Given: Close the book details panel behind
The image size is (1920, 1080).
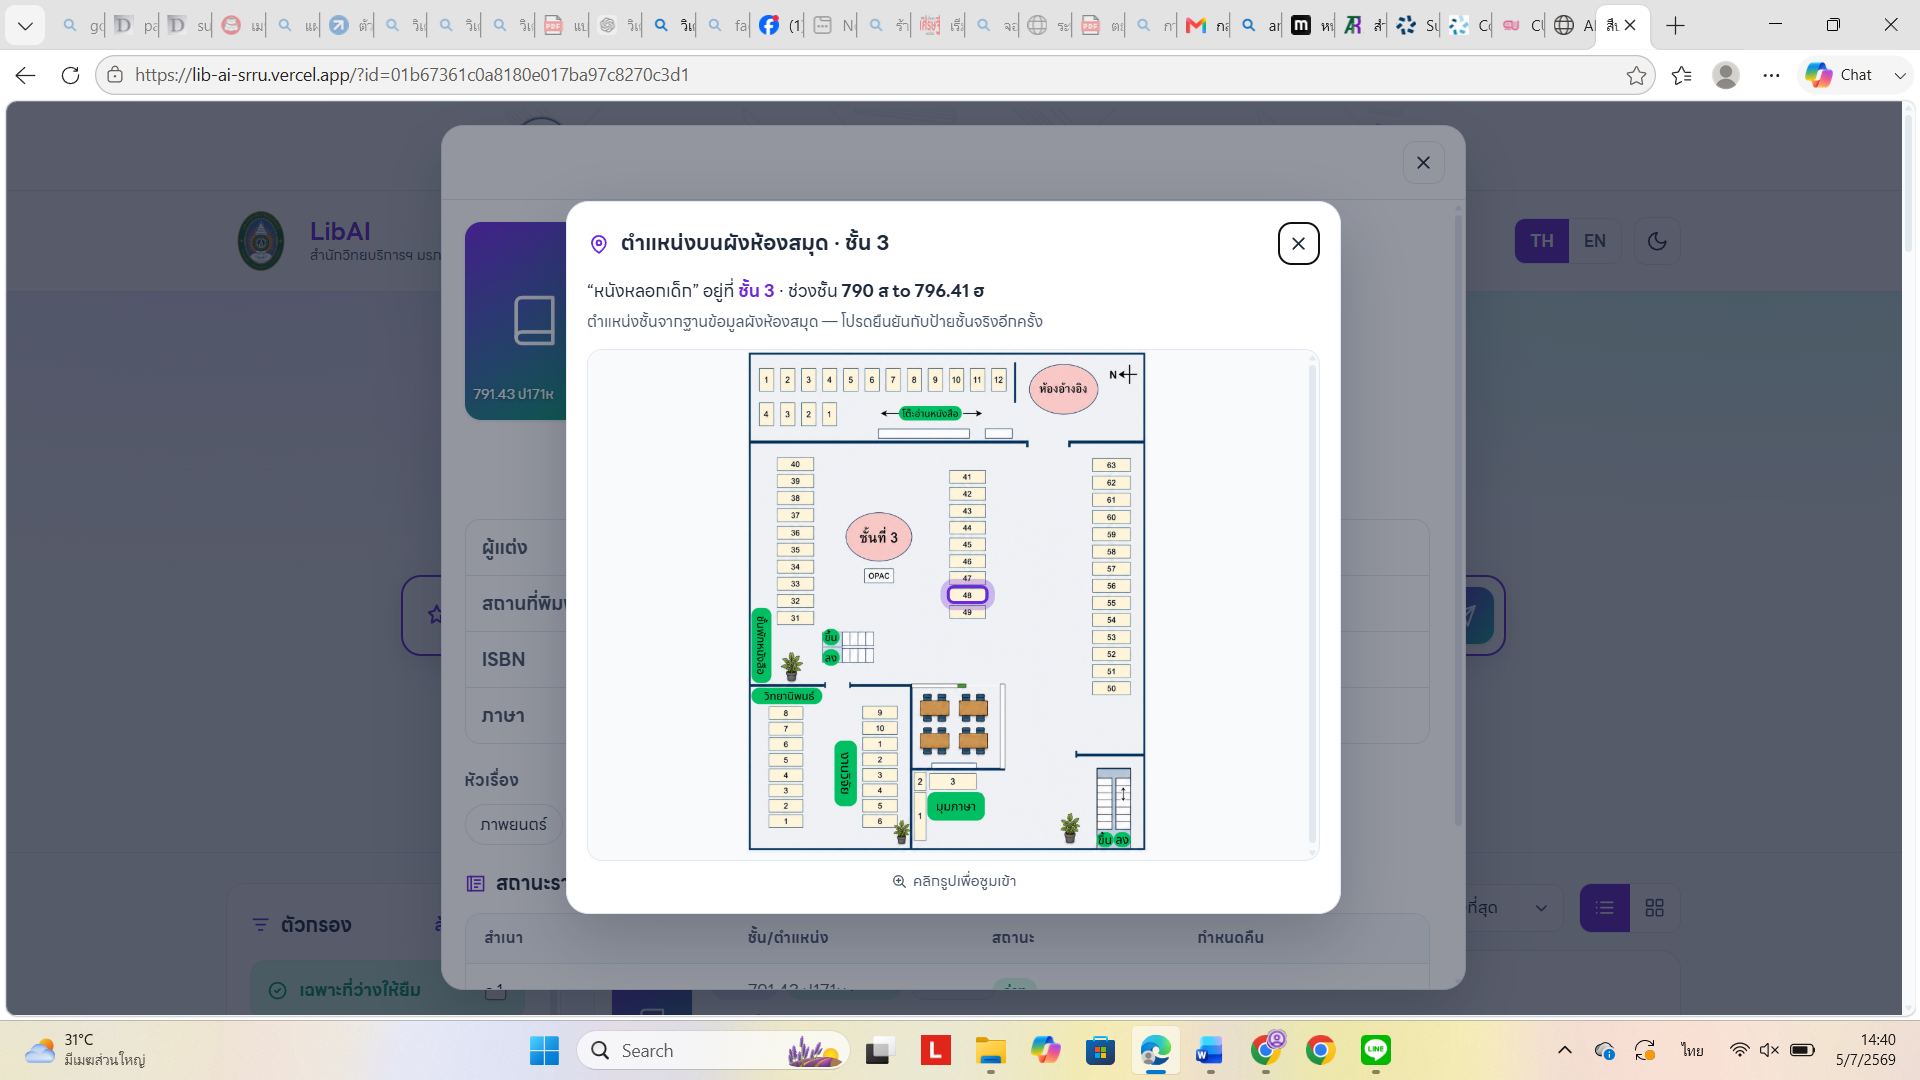Looking at the screenshot, I should [1423, 163].
